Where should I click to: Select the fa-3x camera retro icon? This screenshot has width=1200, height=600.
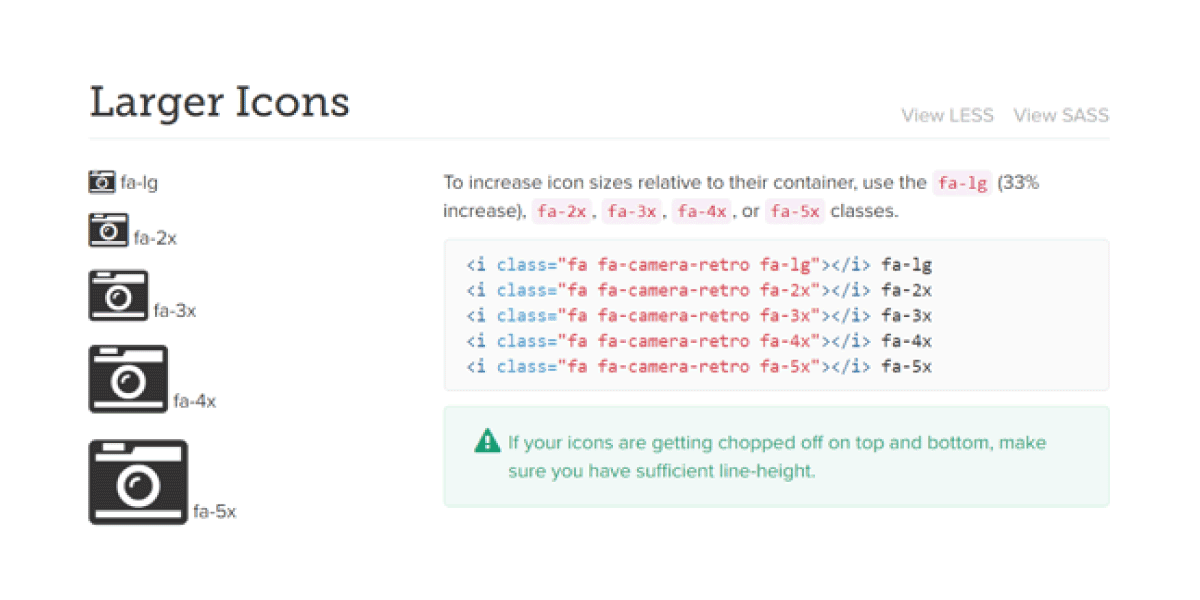pyautogui.click(x=119, y=296)
